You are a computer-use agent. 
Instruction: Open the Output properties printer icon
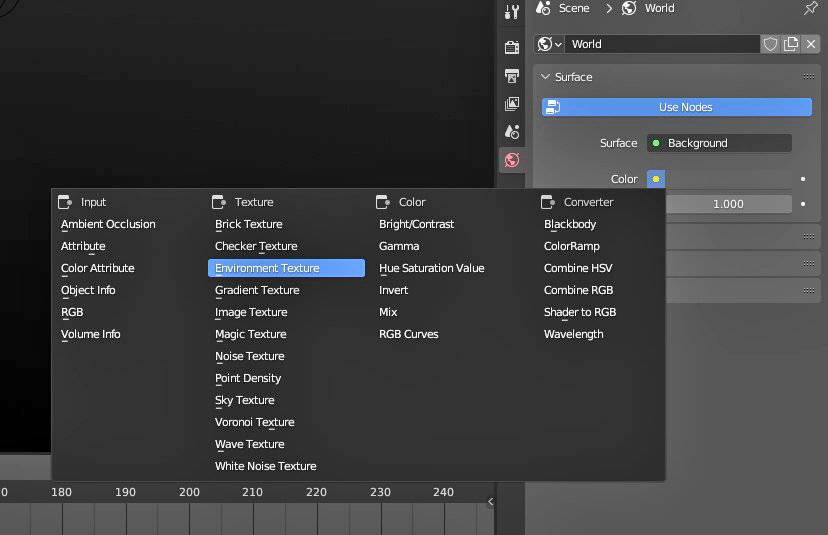click(512, 76)
